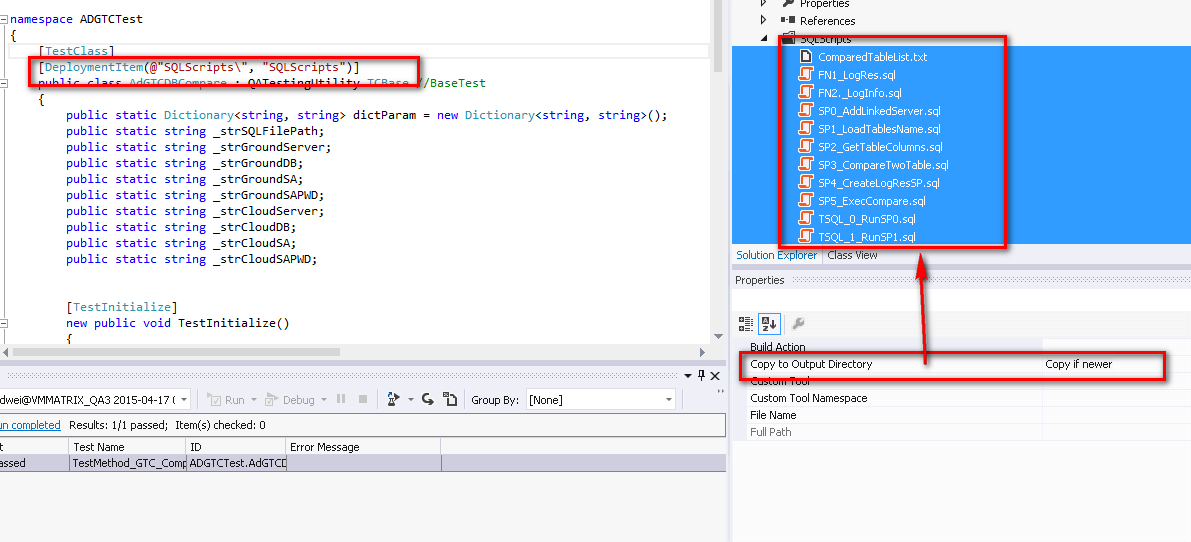1191x542 pixels.
Task: Select SP1_LoadTablesName.sql file
Action: (879, 129)
